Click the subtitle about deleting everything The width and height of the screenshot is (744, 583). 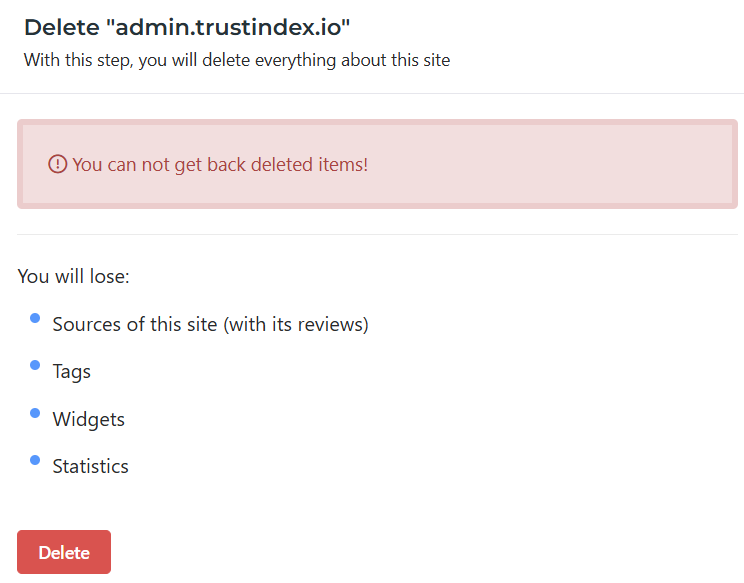coord(237,60)
